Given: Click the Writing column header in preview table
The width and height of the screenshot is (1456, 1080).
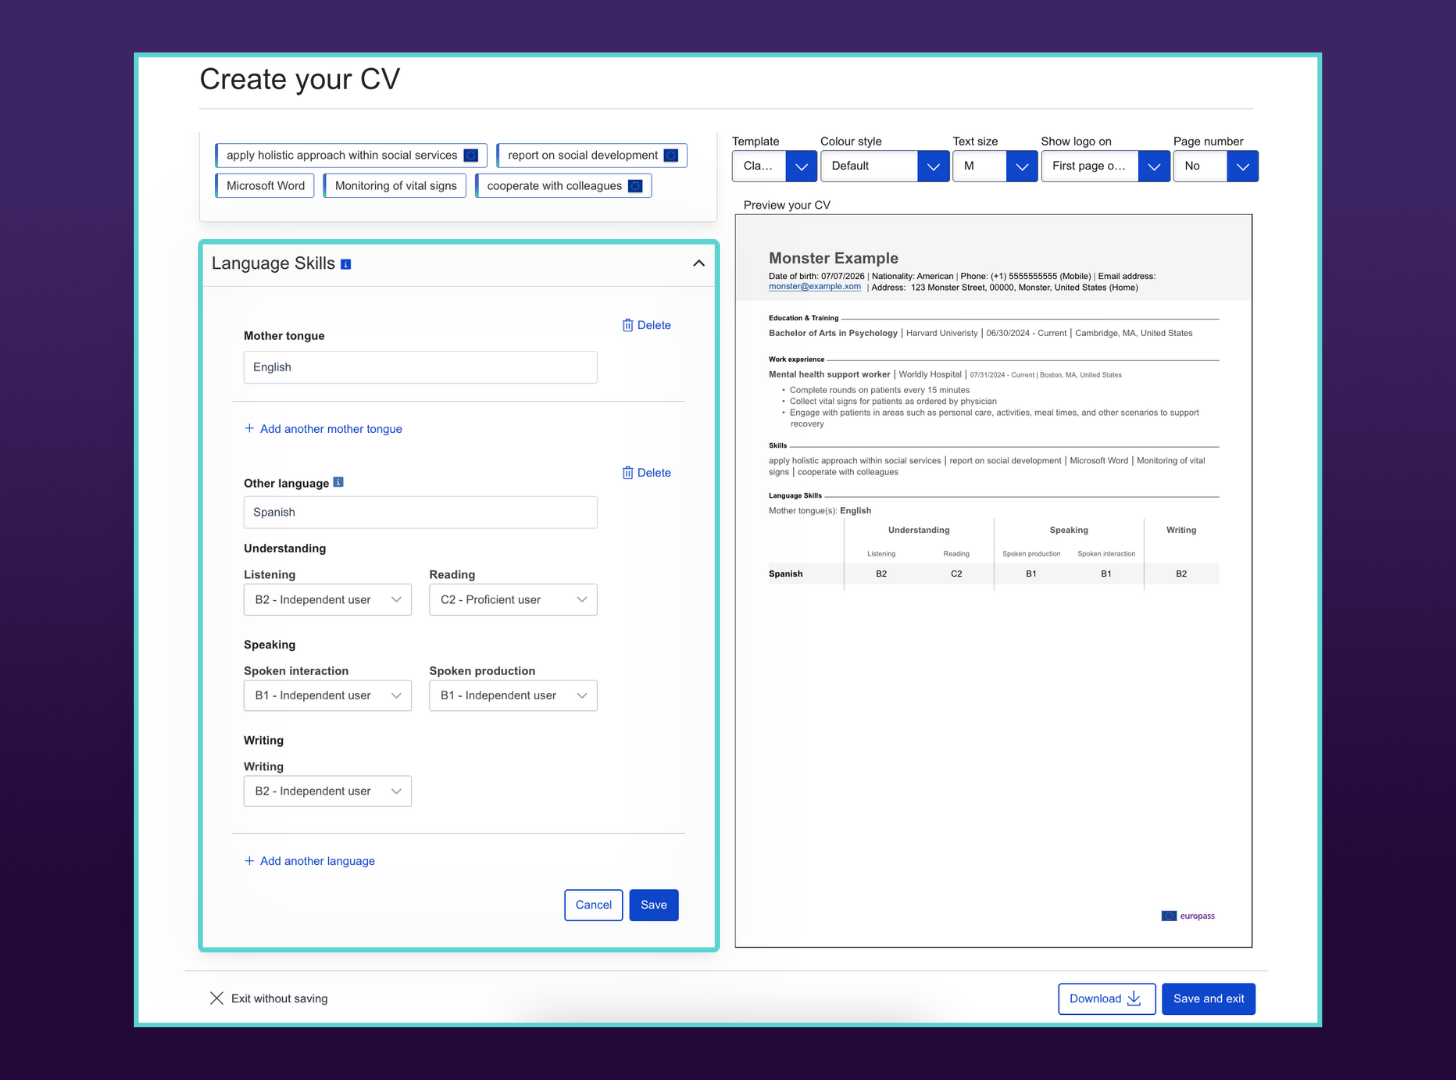Looking at the screenshot, I should (x=1181, y=530).
